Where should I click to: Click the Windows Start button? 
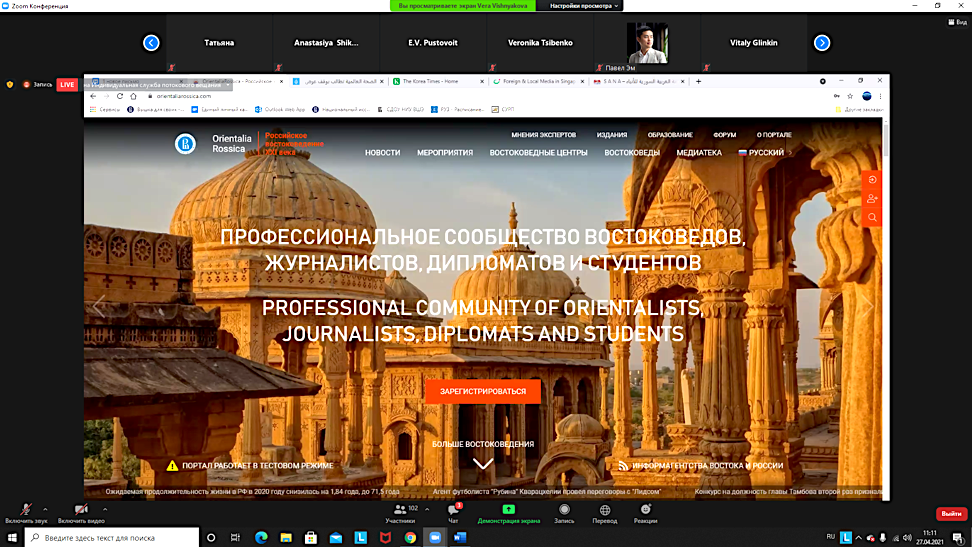12,538
